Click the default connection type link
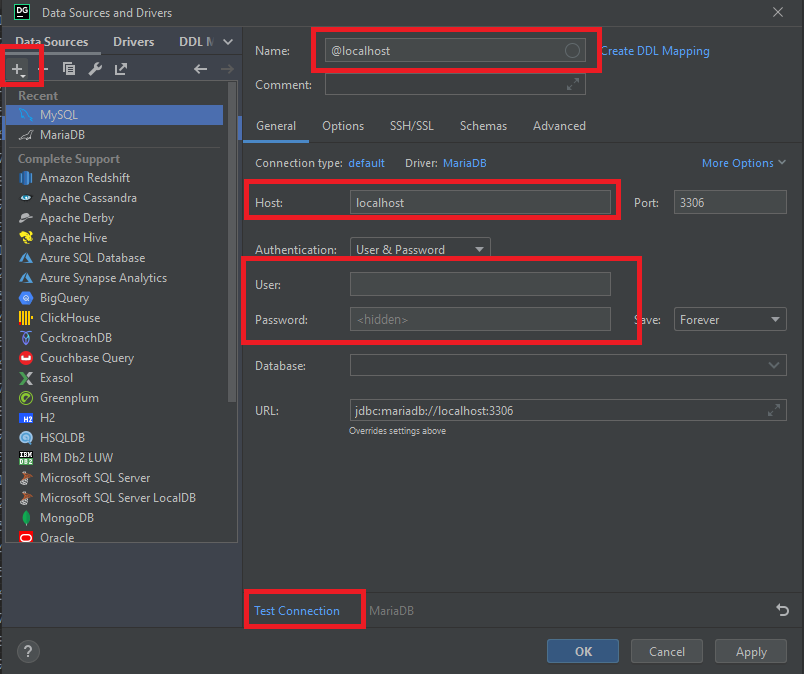This screenshot has height=677, width=804. click(366, 163)
